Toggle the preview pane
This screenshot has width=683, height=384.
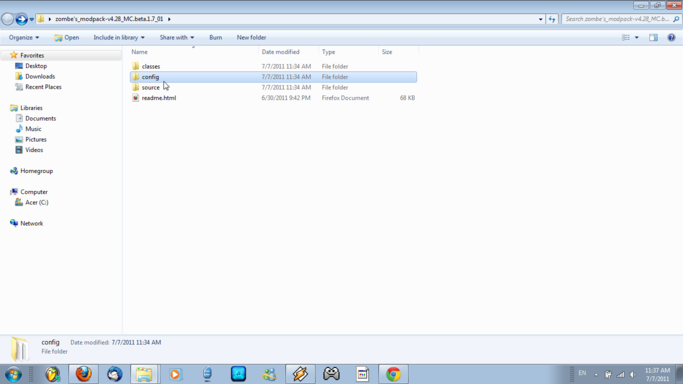pos(653,37)
